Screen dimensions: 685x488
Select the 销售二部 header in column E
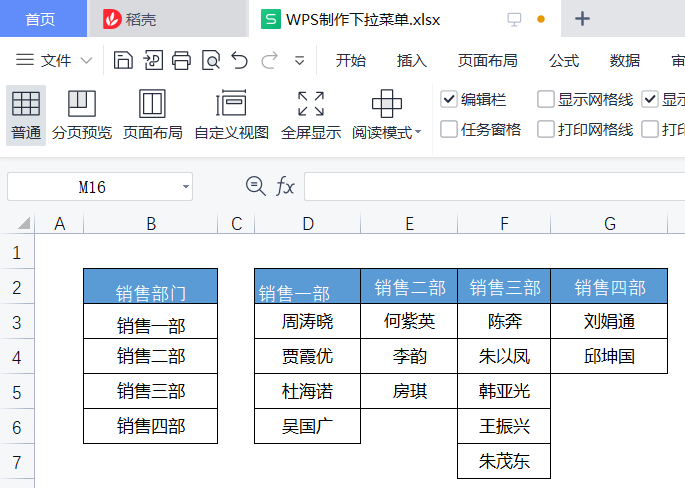[409, 286]
